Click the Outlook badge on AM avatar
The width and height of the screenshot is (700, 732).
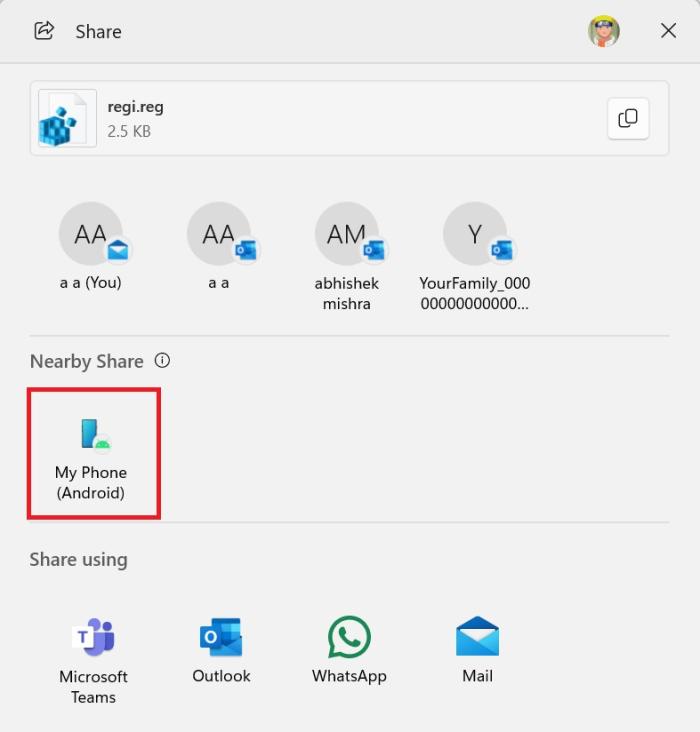[374, 249]
